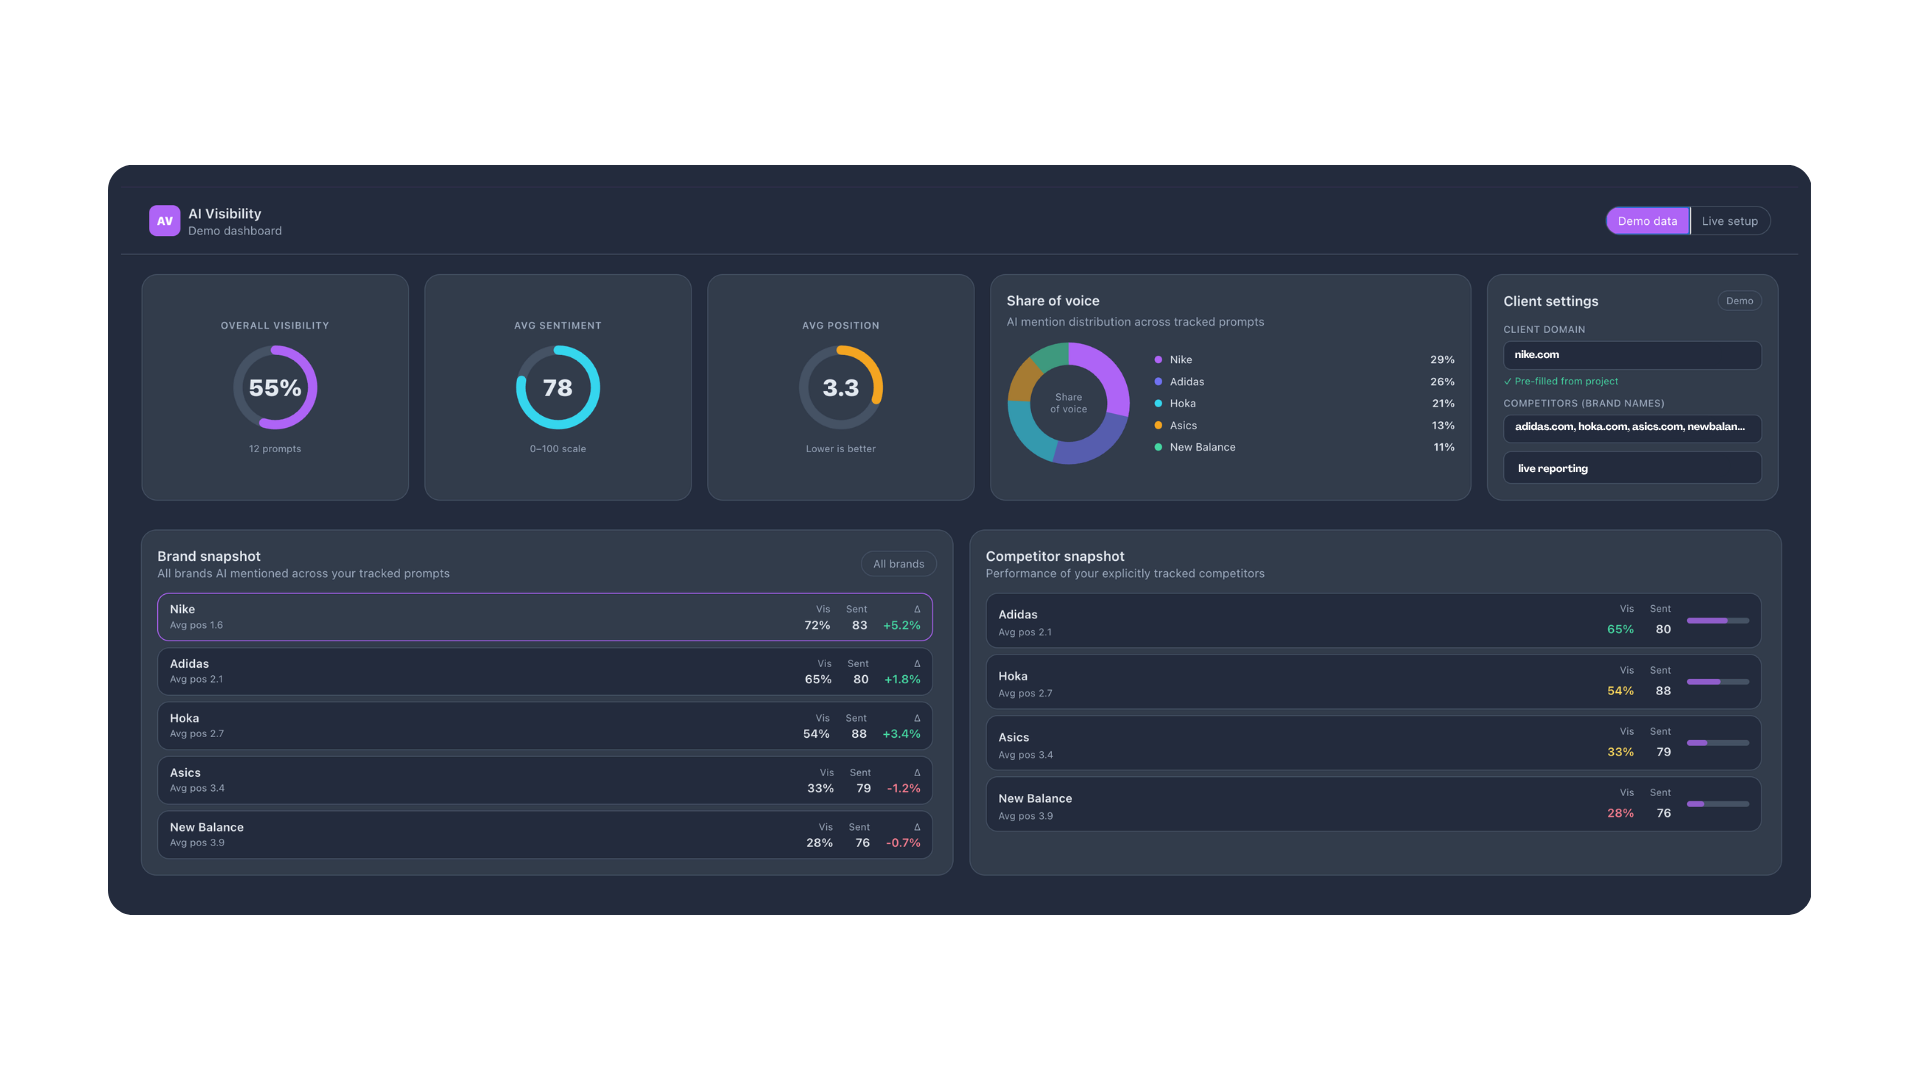
Task: Click the Asics visibility bar in Competitor snapshot
Action: tap(1718, 743)
